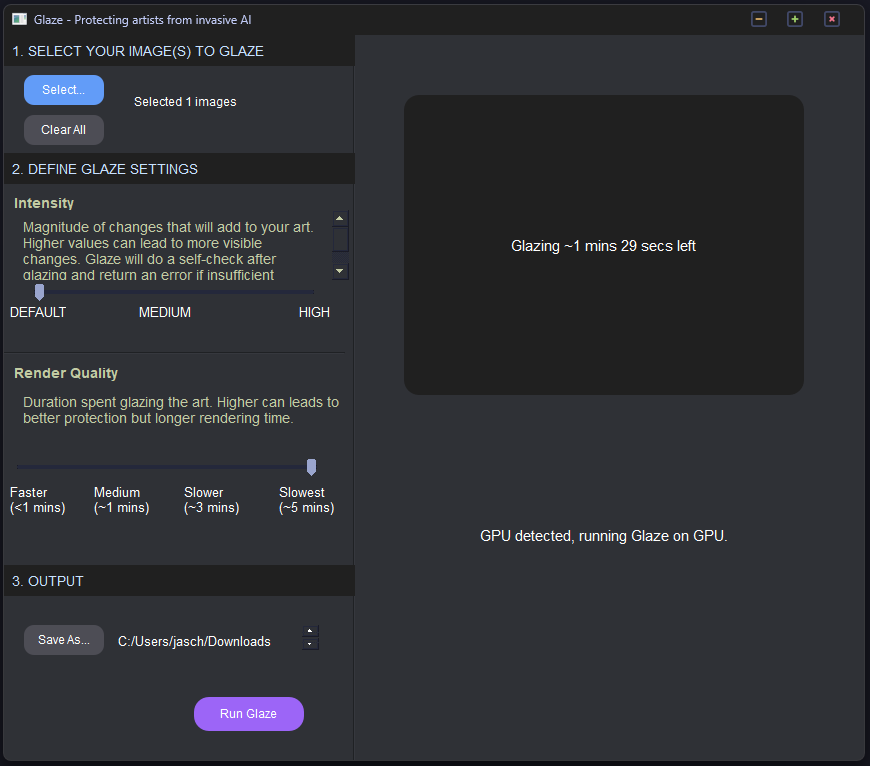
Task: Click the Glaze app icon in title bar
Action: coord(19,19)
